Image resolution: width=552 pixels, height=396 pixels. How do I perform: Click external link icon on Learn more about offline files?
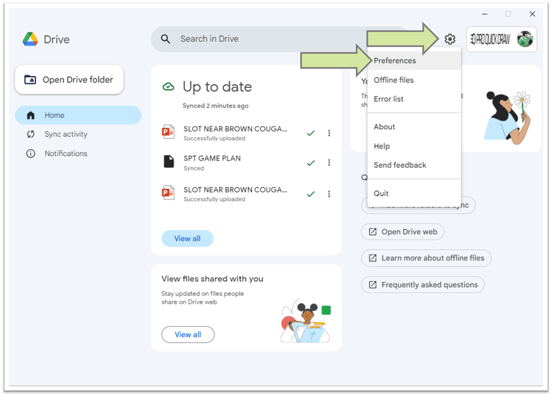pyautogui.click(x=372, y=258)
